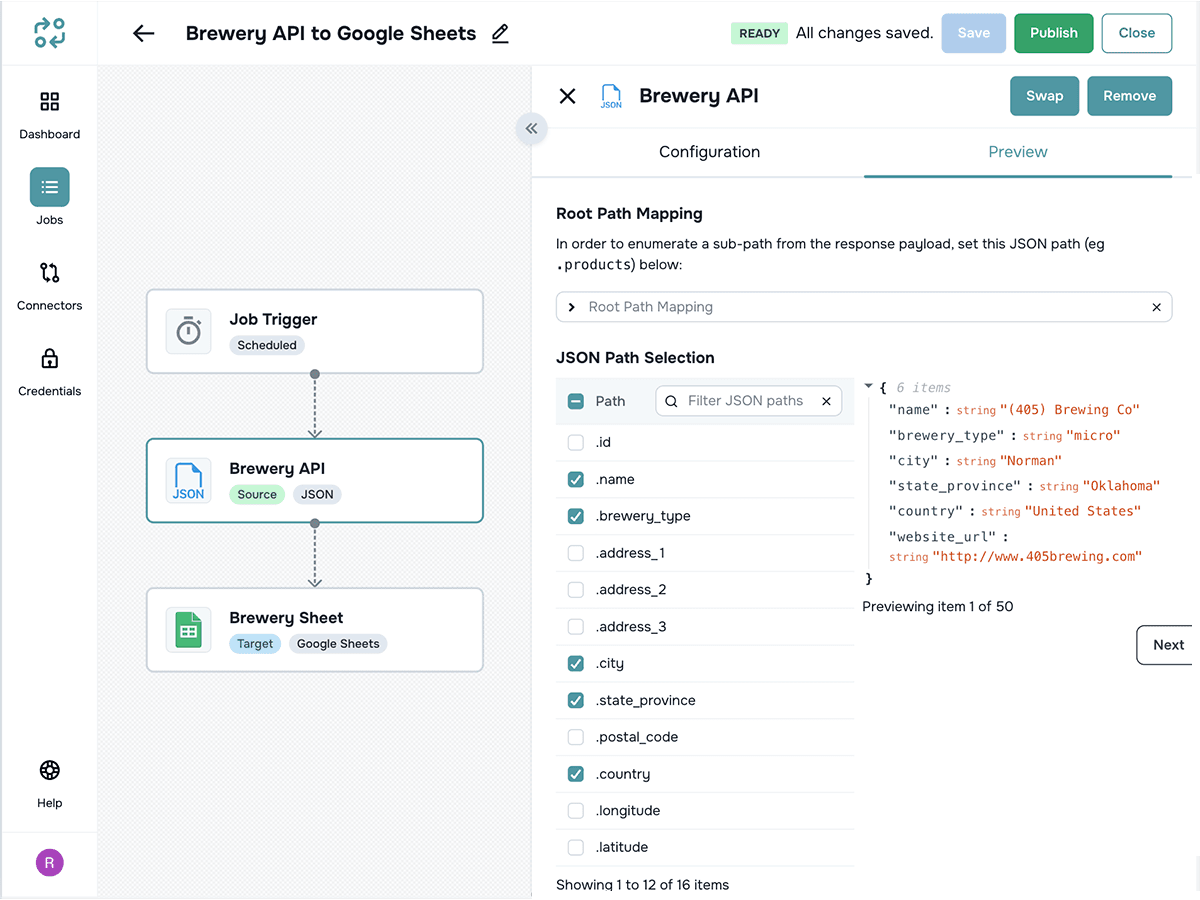1200x900 pixels.
Task: Click the "Brewery API to Google Sheets" title
Action: (x=331, y=33)
